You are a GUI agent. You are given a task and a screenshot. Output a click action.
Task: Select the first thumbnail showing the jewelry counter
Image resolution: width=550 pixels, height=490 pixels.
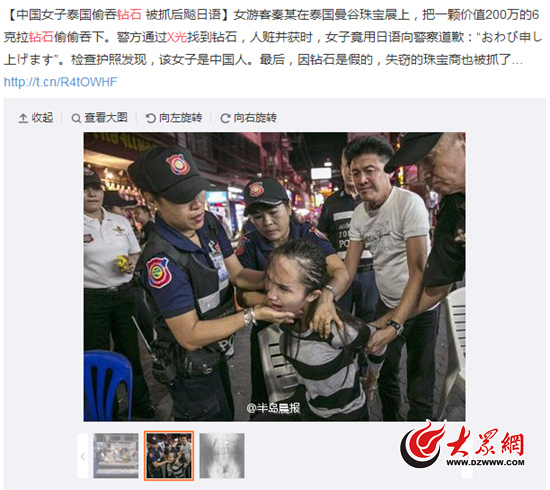(116, 456)
